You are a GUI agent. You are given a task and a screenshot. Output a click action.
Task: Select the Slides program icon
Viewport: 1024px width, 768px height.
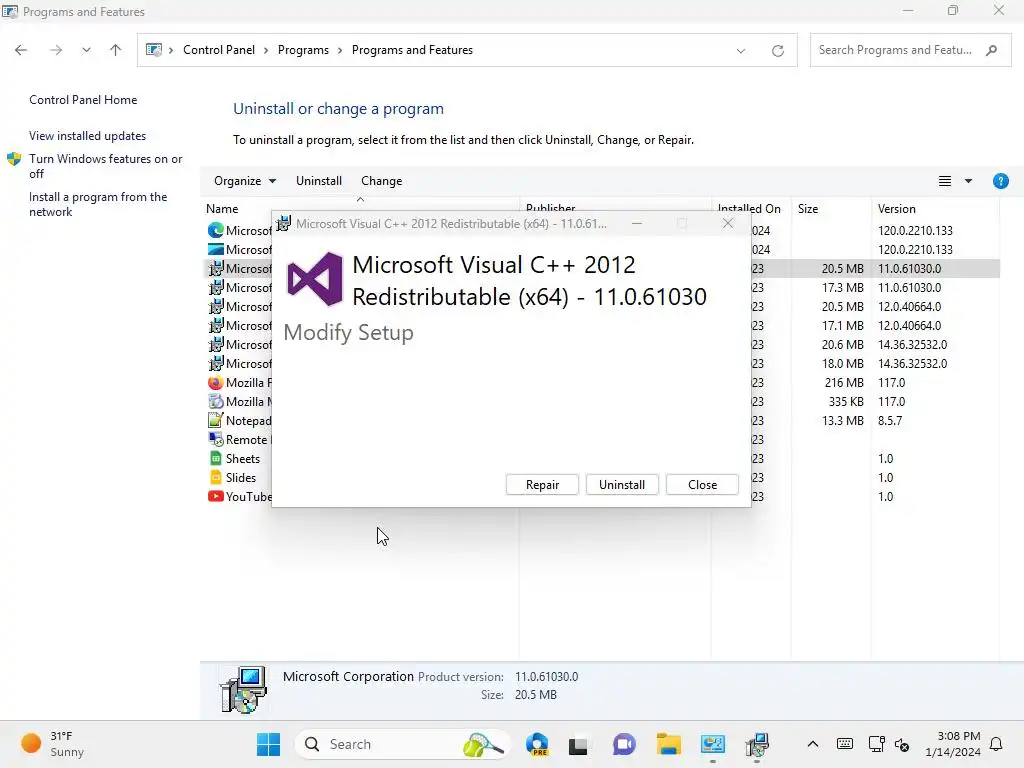click(216, 477)
